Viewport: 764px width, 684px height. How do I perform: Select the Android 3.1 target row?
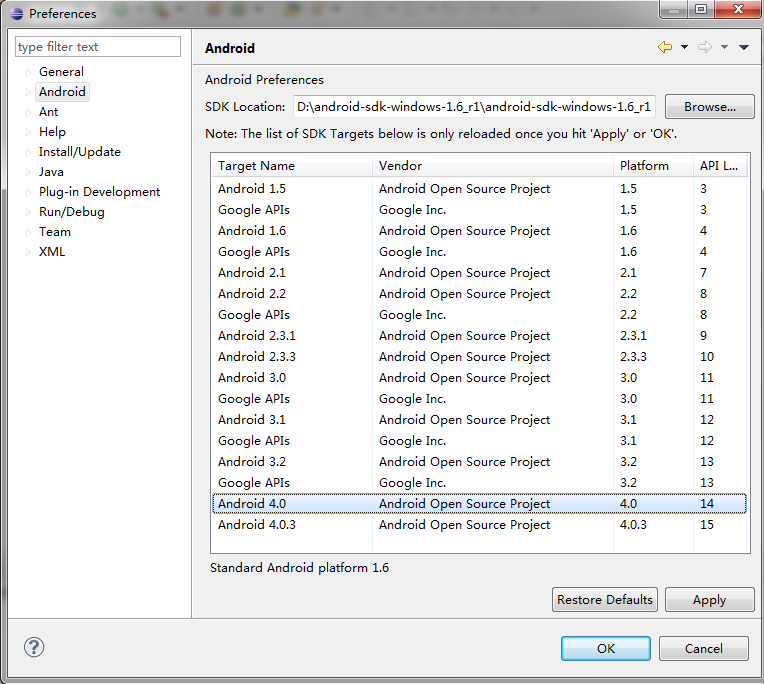479,419
